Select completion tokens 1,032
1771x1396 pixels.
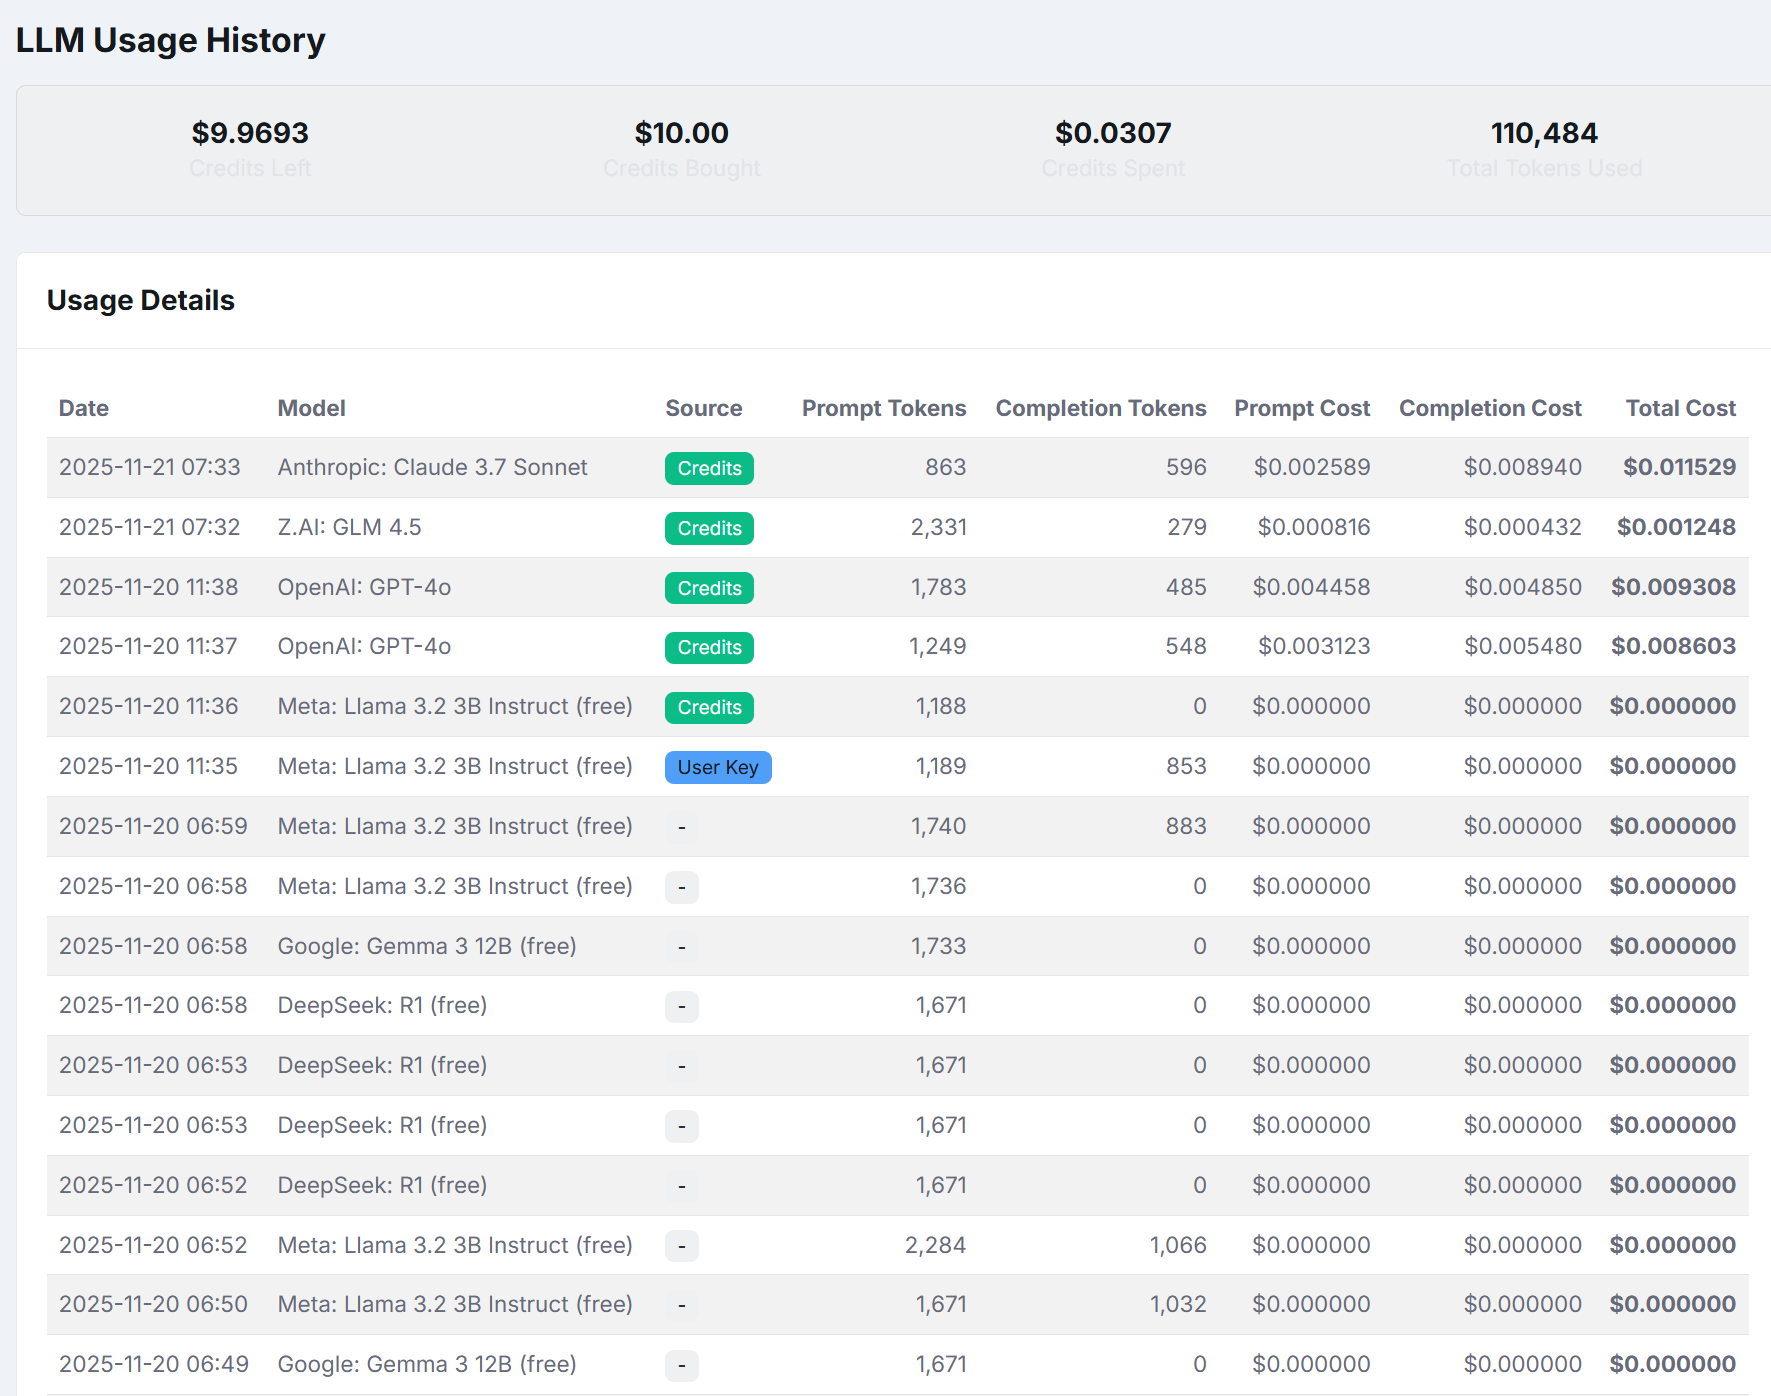click(1178, 1304)
